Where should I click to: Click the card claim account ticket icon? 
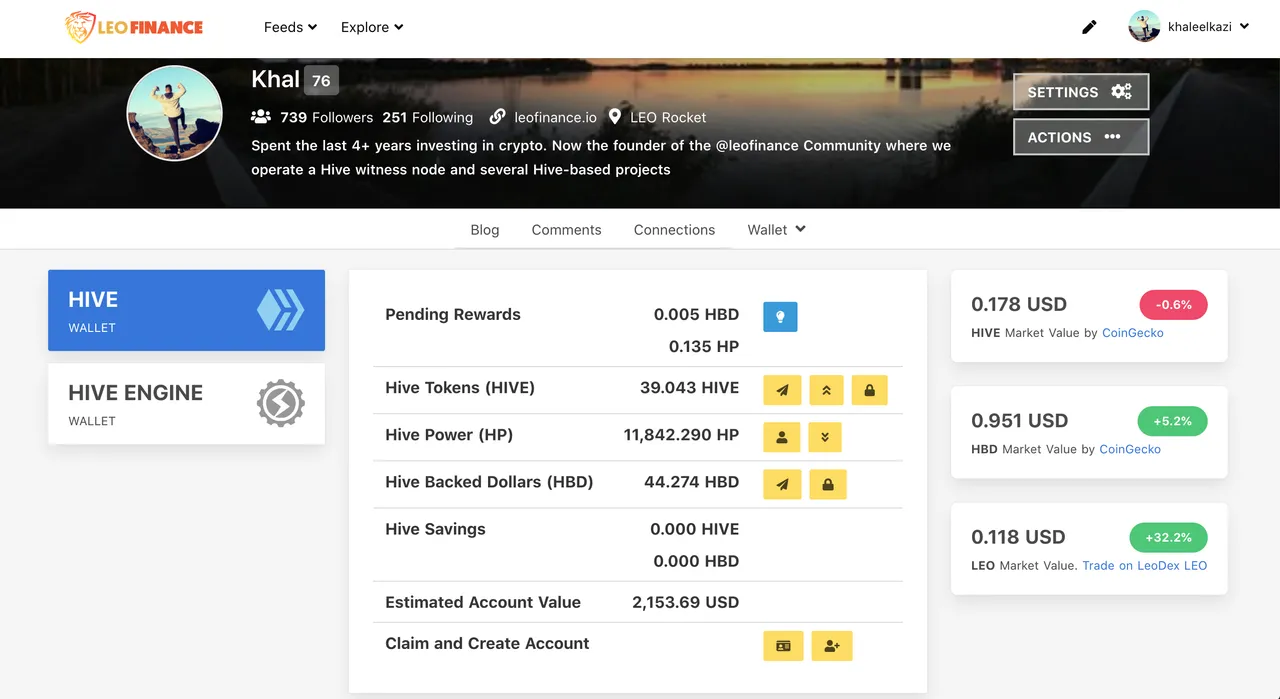click(783, 646)
